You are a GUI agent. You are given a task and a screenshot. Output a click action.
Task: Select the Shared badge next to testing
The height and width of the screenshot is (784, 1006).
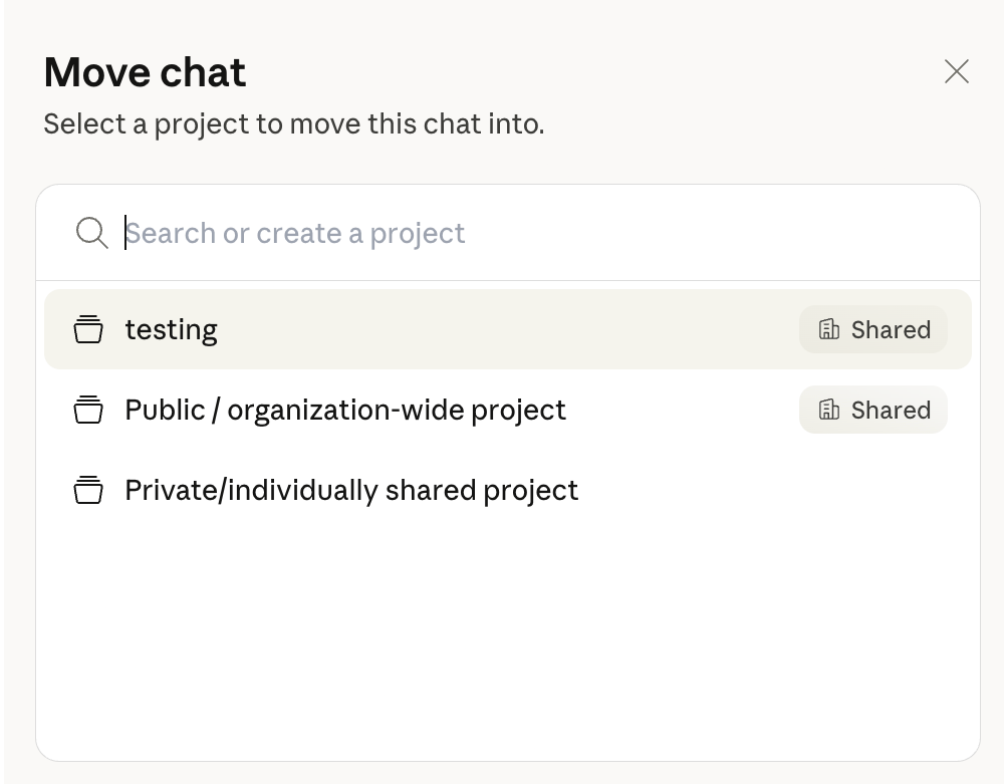point(873,329)
